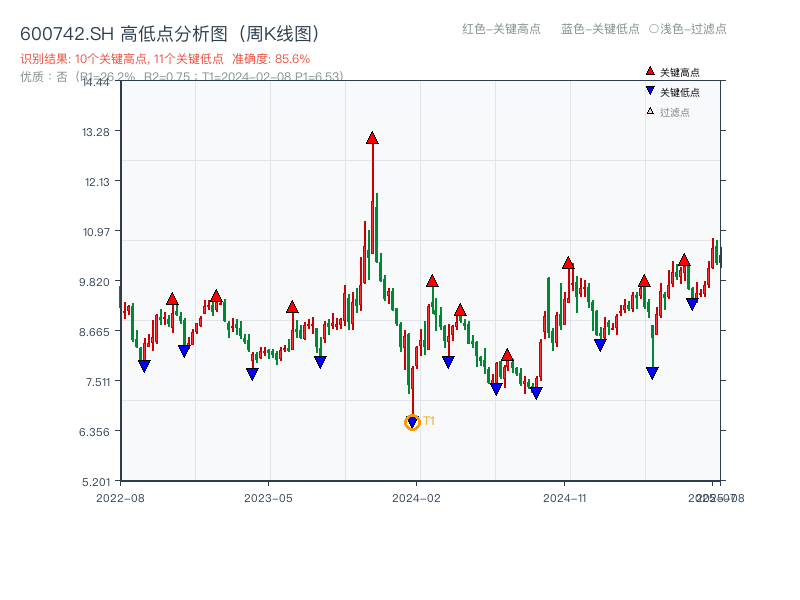Select the rightmost red high-point marker
The height and width of the screenshot is (600, 800).
684,260
